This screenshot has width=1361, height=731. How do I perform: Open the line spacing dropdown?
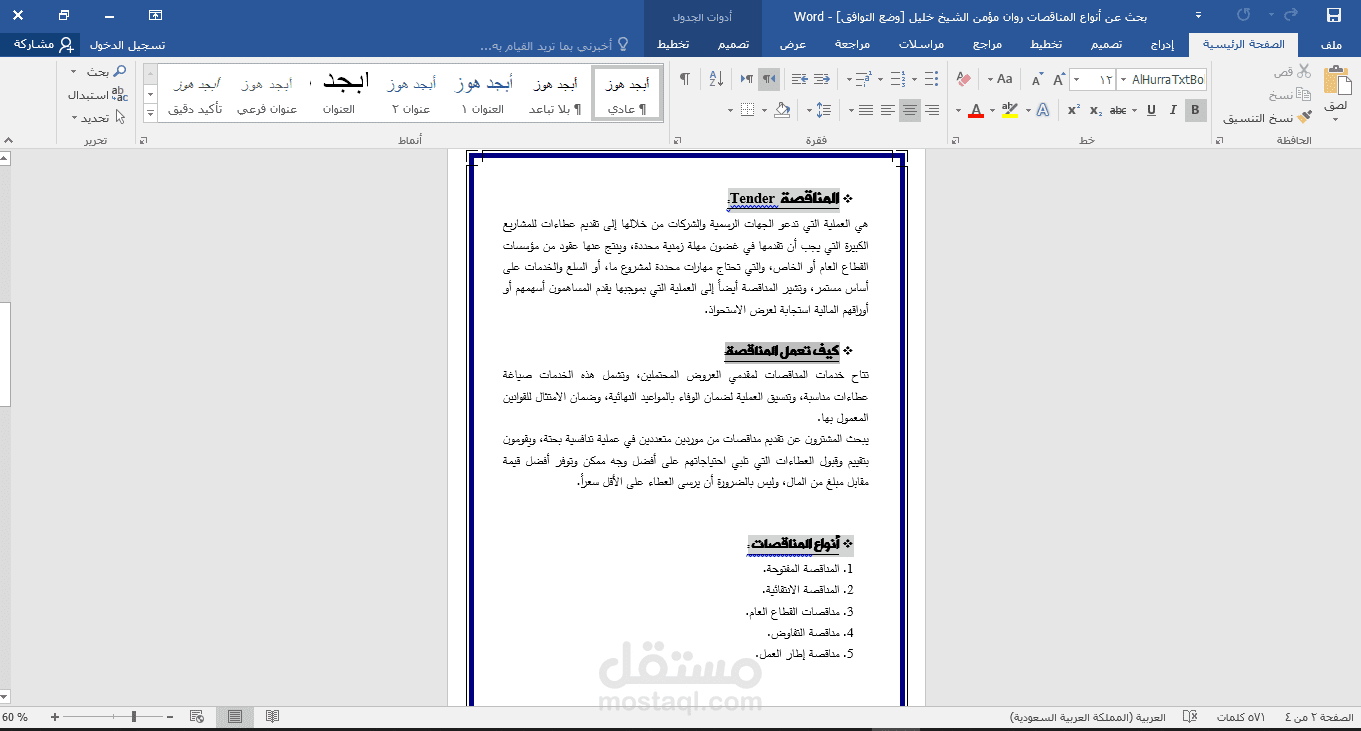coord(824,110)
